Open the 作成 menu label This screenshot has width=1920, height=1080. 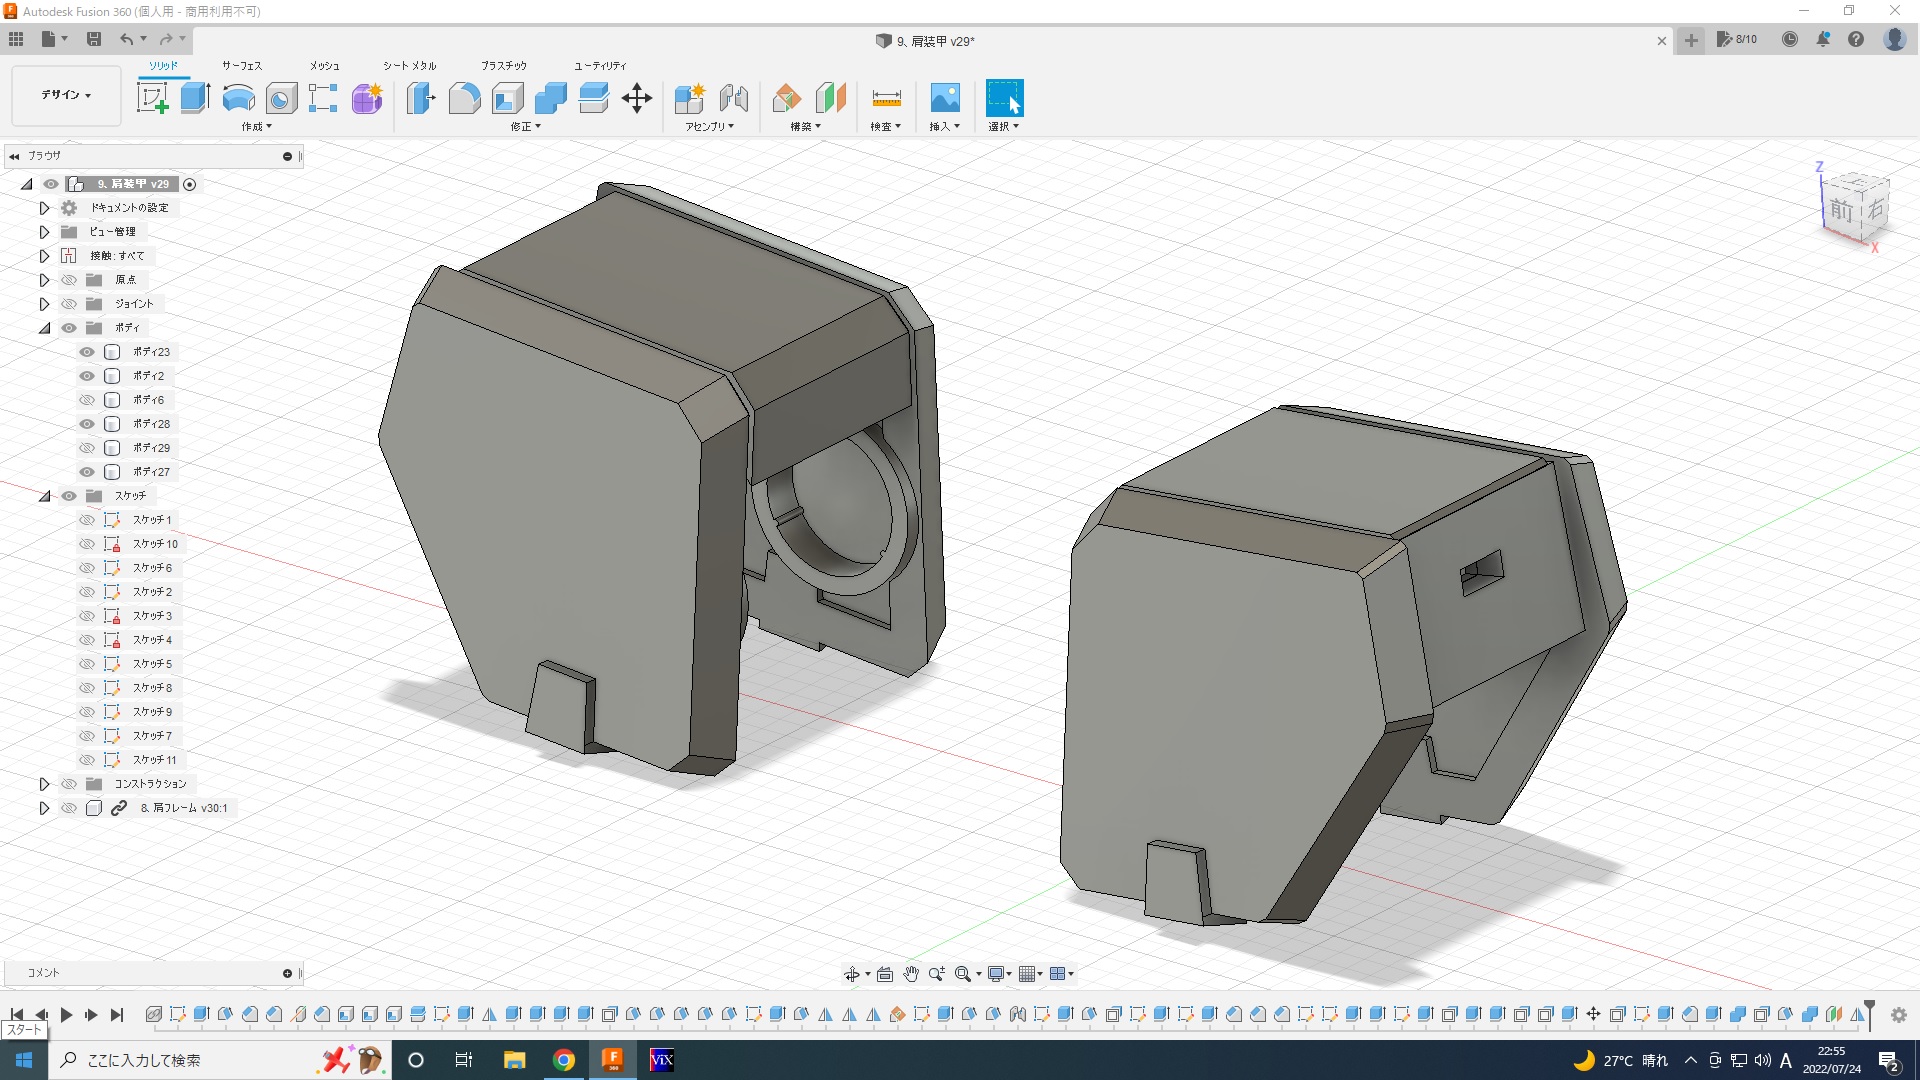256,127
